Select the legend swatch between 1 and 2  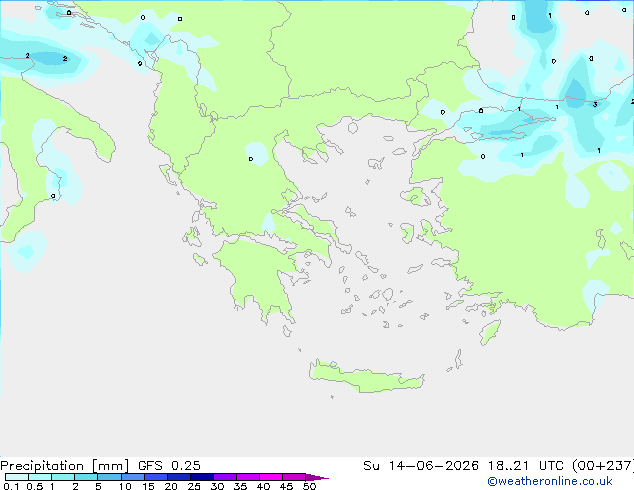pos(63,477)
